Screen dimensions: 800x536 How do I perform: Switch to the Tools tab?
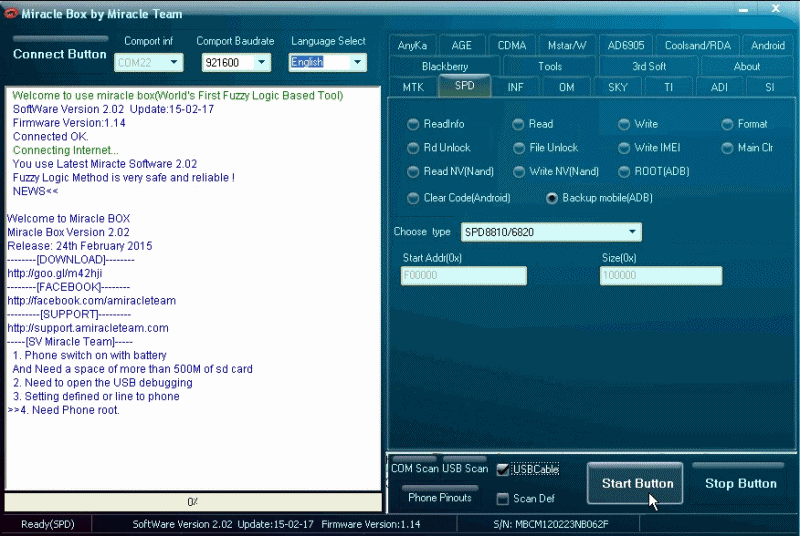[549, 66]
